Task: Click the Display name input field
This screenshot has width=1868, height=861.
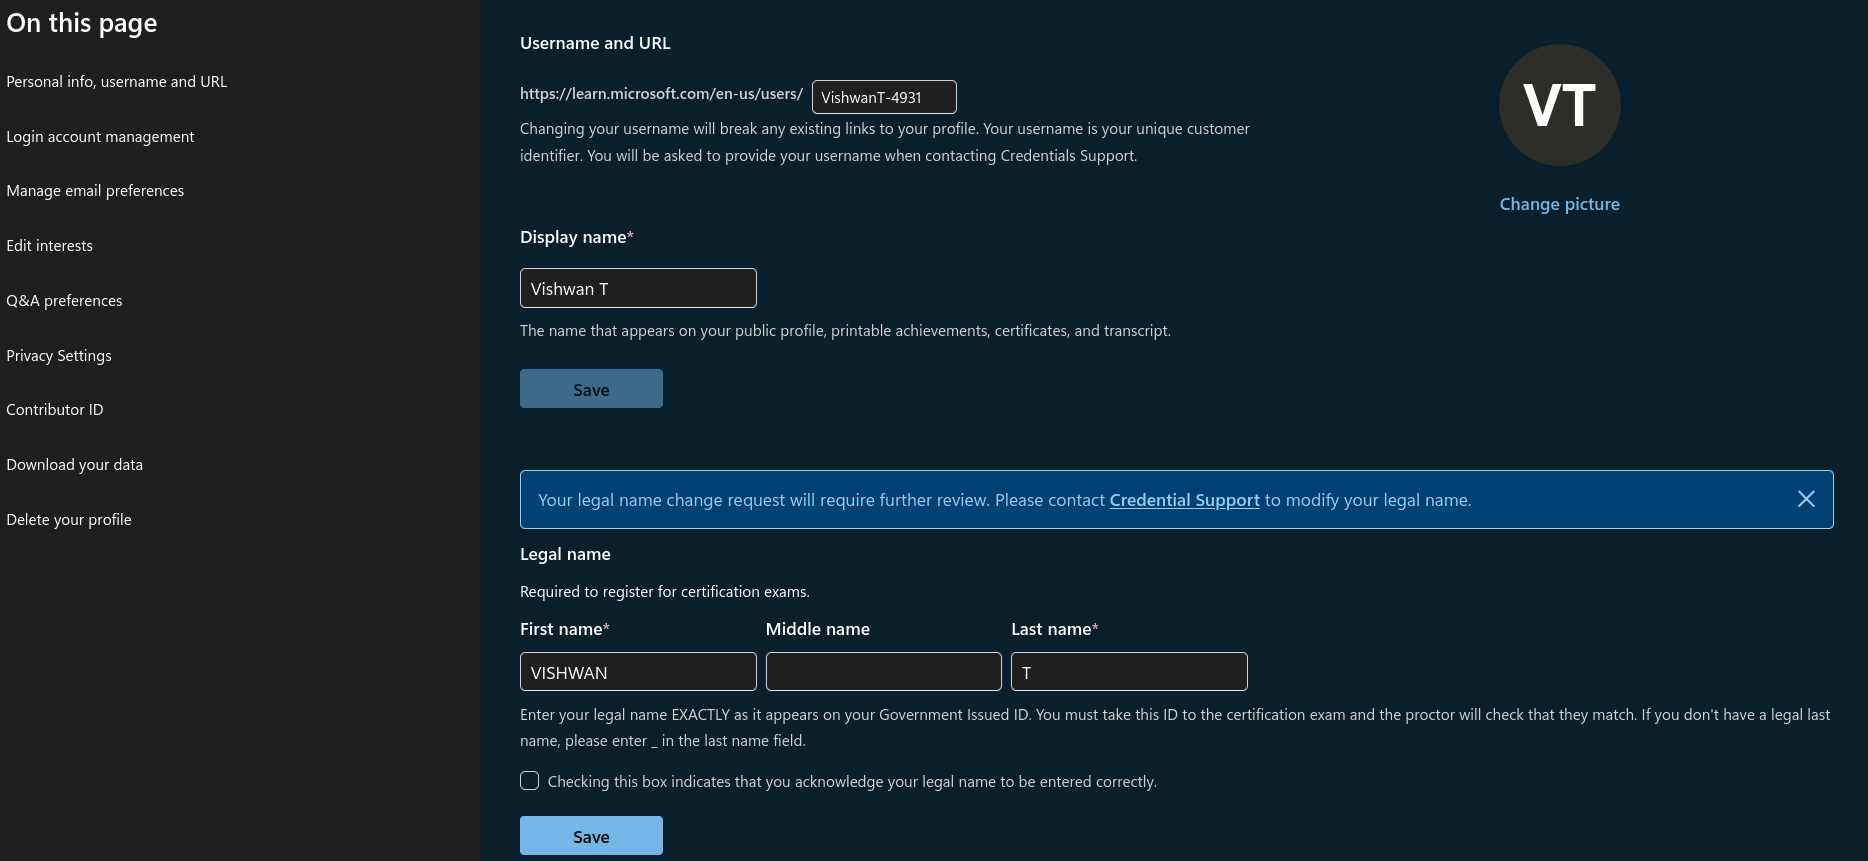Action: [x=638, y=288]
